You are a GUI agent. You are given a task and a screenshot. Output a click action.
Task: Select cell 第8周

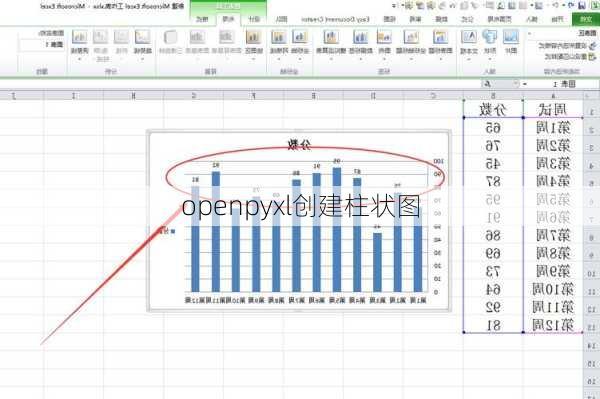click(x=553, y=253)
